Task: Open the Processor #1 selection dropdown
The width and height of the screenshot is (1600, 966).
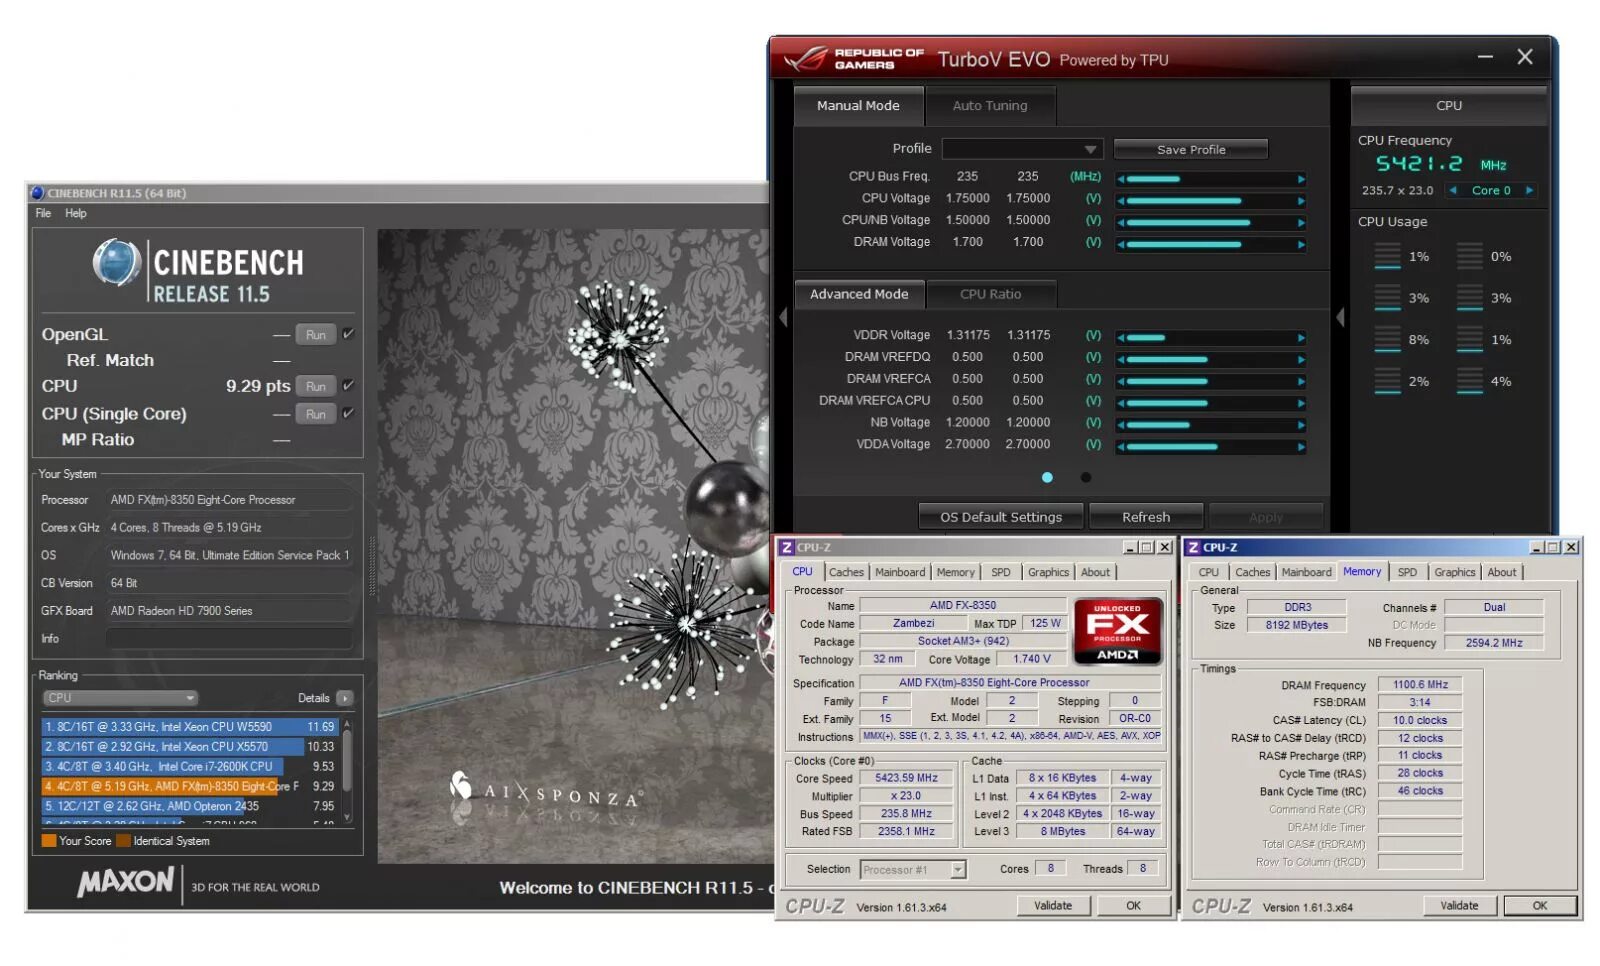Action: pyautogui.click(x=913, y=870)
